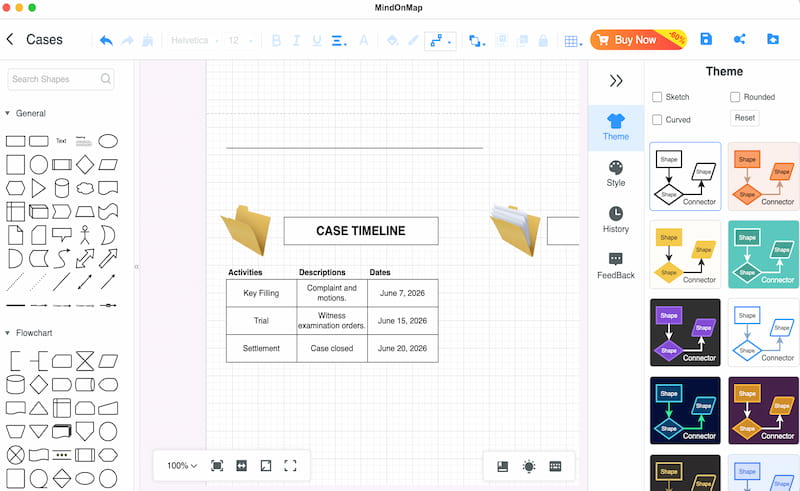Select the triangle shape in General

point(38,188)
